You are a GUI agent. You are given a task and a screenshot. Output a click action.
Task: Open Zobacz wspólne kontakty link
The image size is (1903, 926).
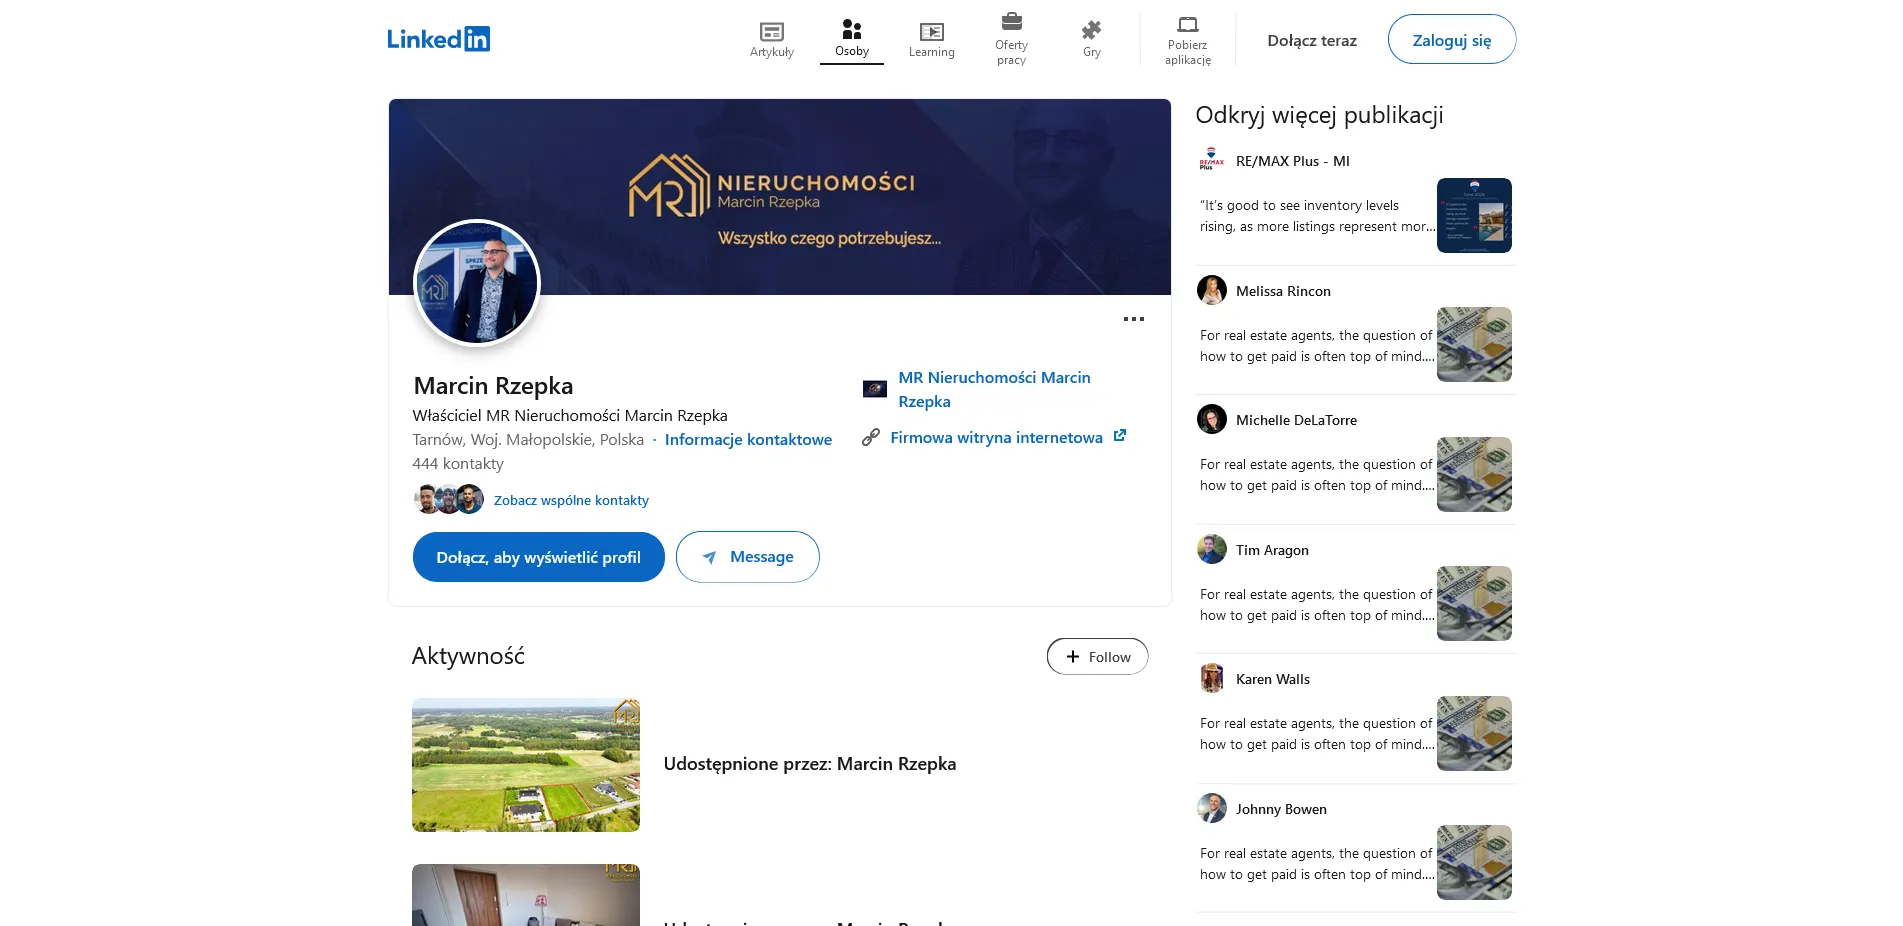pyautogui.click(x=571, y=500)
